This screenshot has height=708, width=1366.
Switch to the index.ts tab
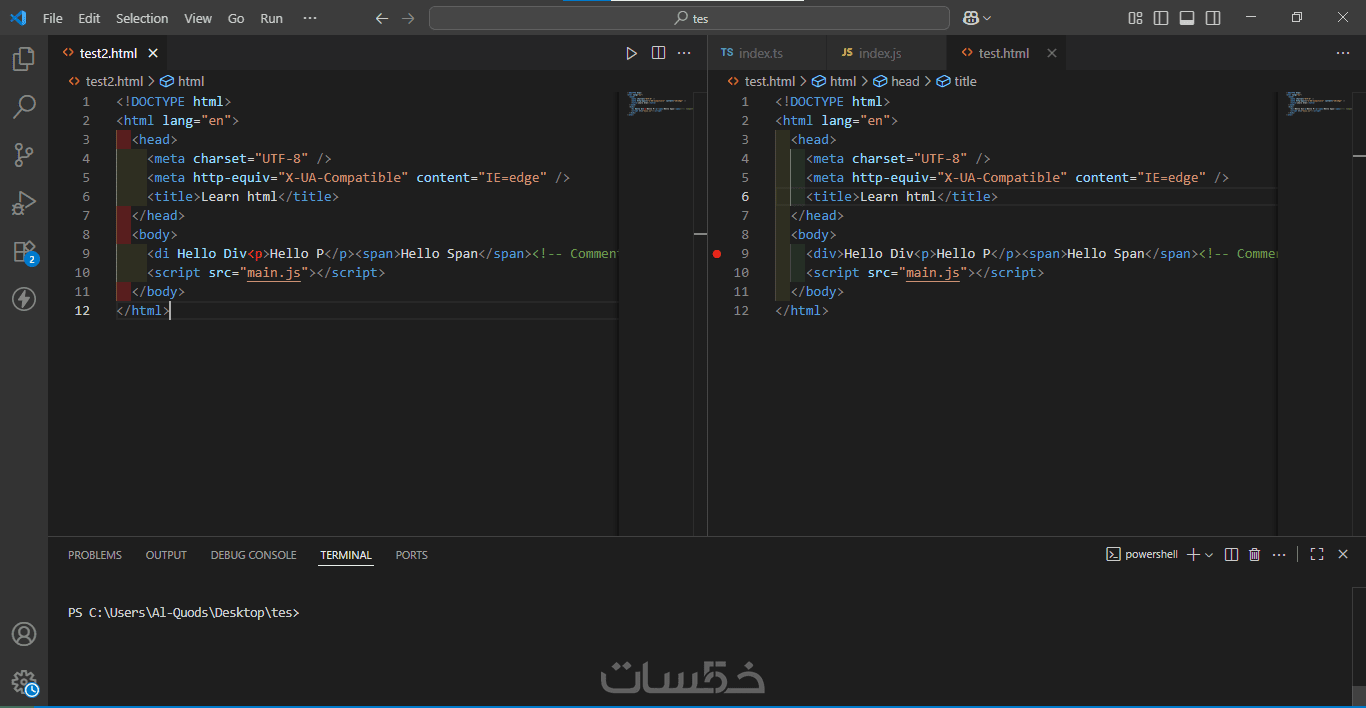pos(760,53)
